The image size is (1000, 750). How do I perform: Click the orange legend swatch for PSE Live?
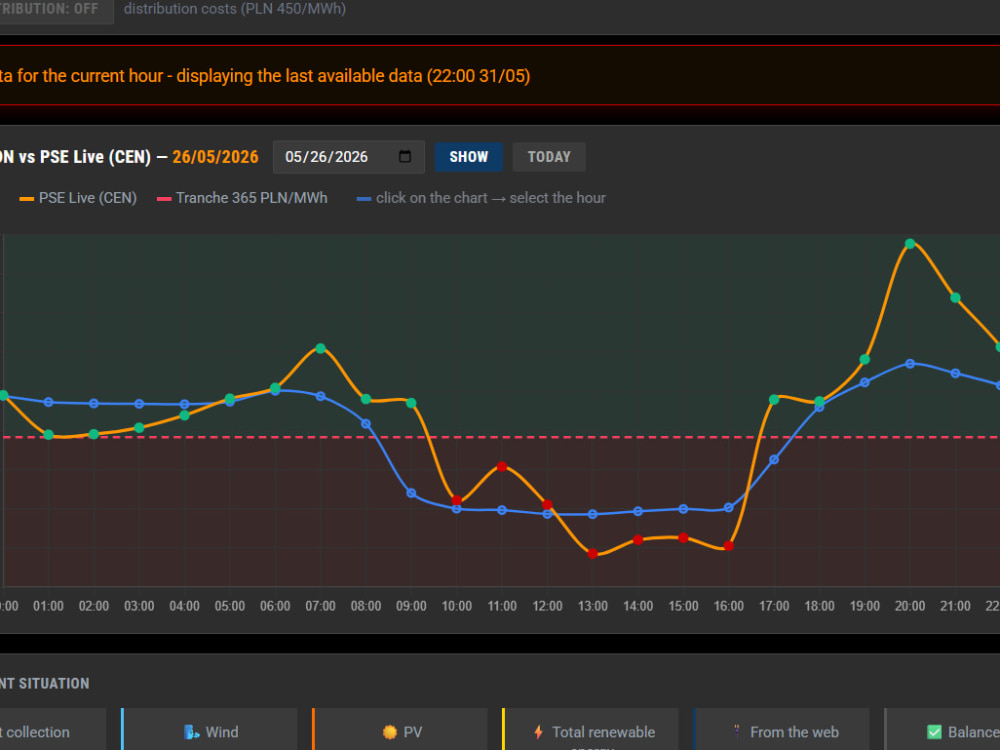coord(26,199)
